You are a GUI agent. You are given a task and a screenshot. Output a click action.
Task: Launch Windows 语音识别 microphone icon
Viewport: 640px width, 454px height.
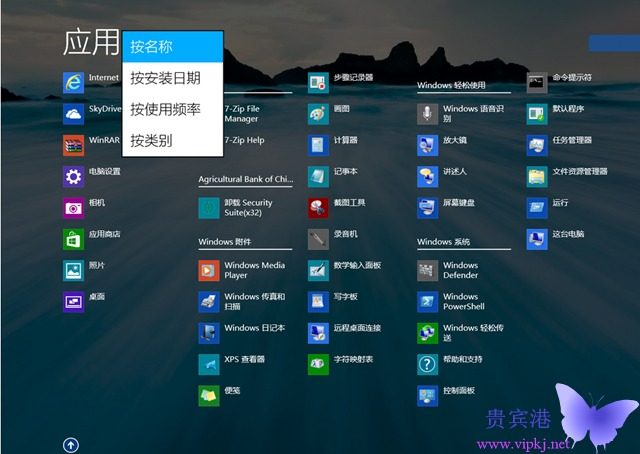[x=428, y=114]
